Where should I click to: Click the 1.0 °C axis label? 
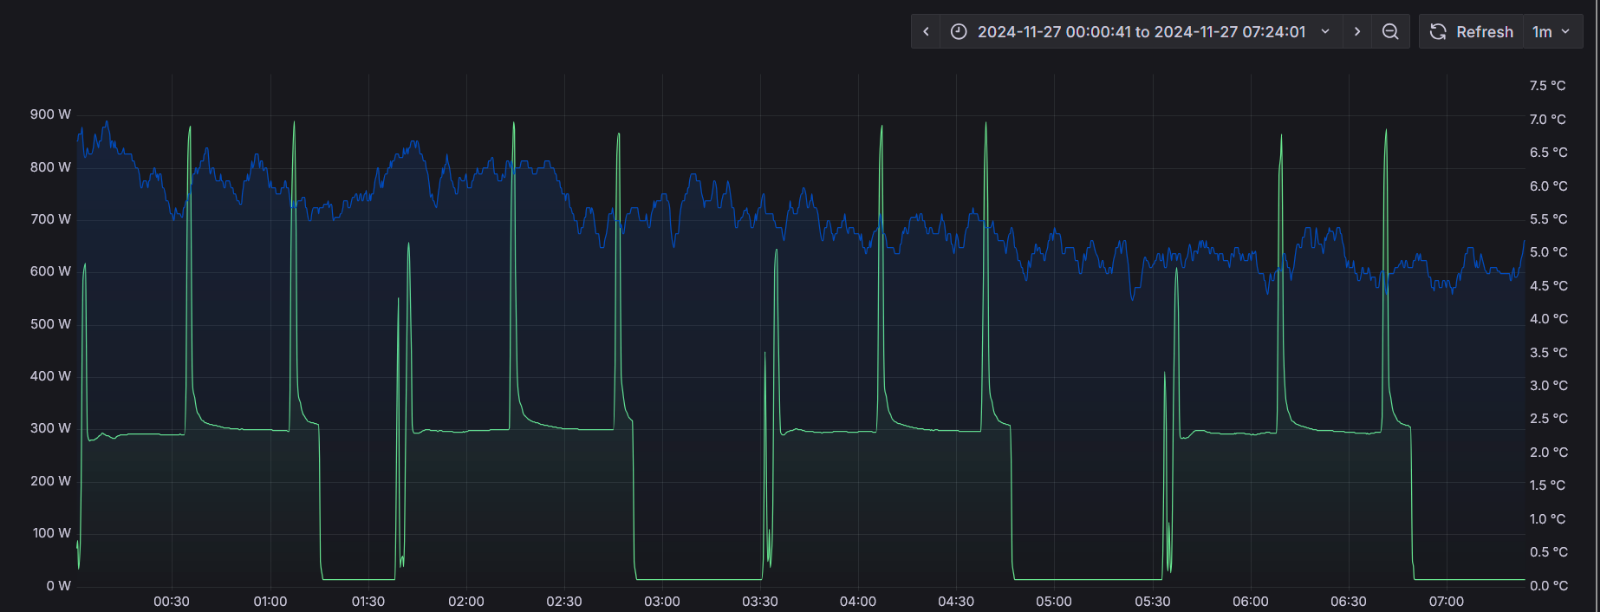tap(1547, 519)
